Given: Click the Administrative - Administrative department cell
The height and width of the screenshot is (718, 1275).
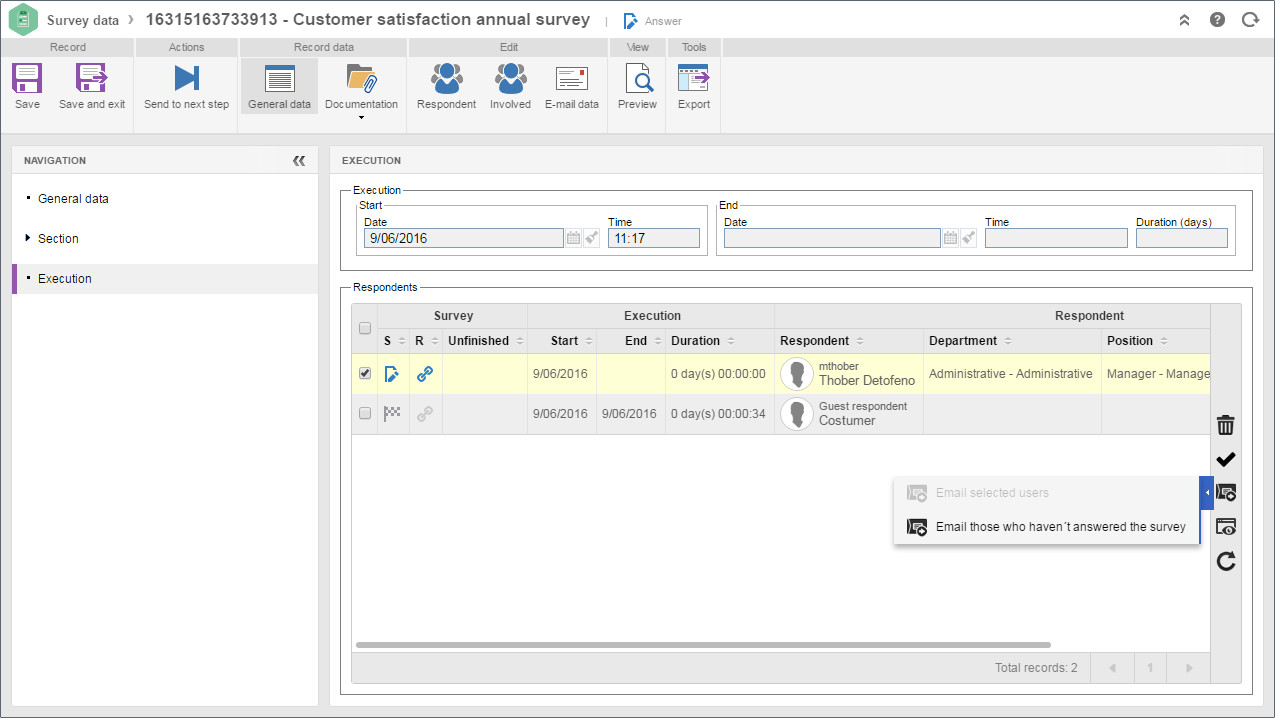Looking at the screenshot, I should click(x=1011, y=374).
